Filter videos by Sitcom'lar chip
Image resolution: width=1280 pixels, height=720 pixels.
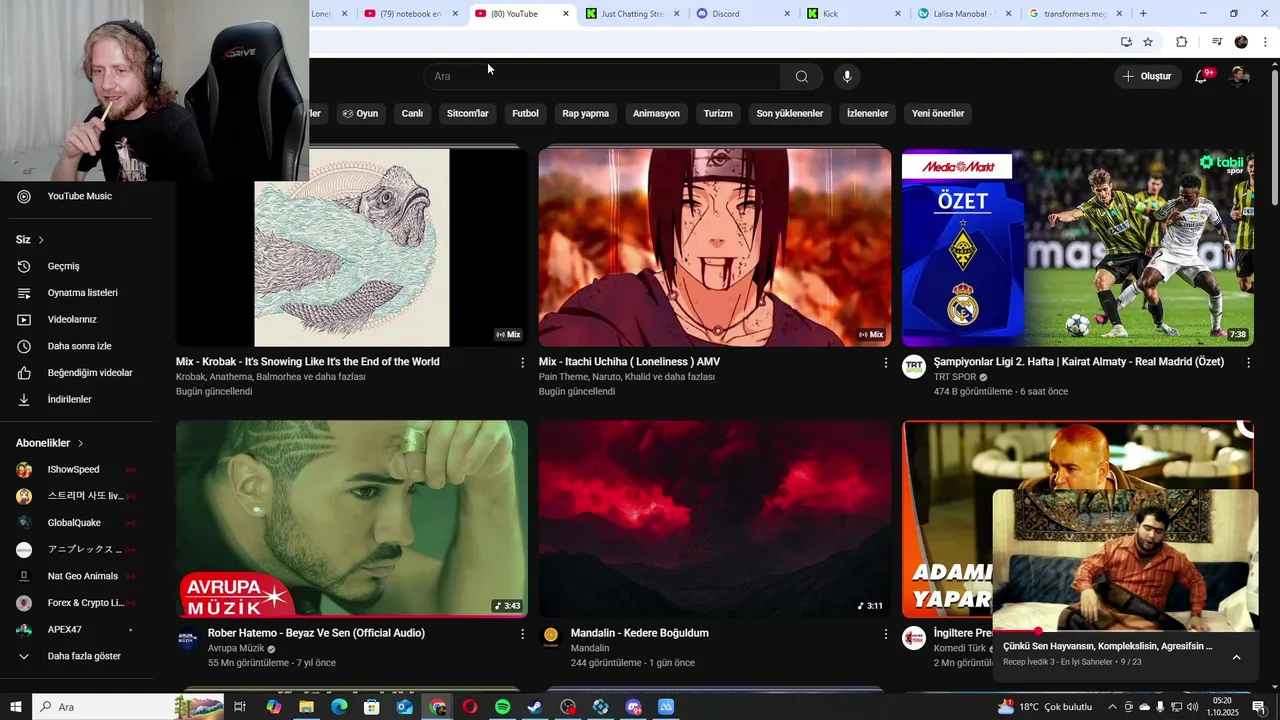click(467, 114)
